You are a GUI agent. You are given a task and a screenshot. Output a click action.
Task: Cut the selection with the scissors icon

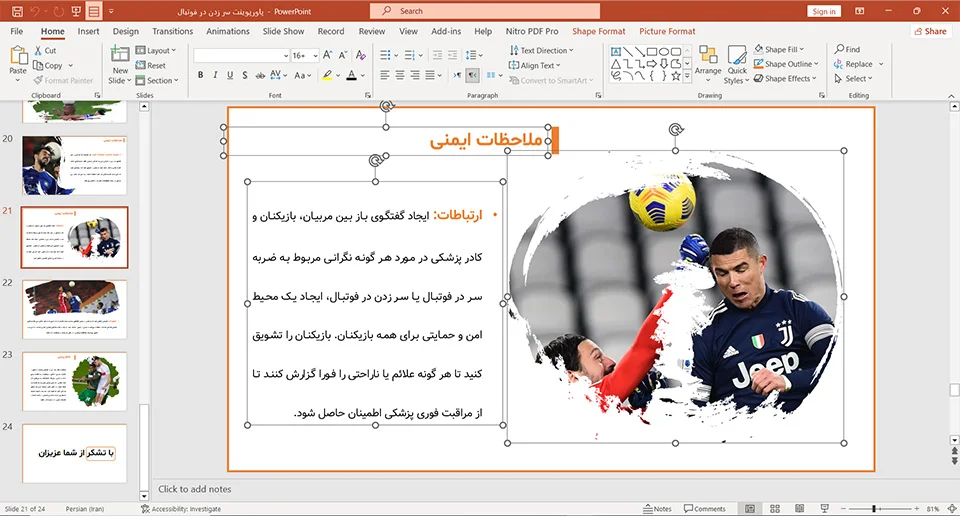tap(39, 51)
